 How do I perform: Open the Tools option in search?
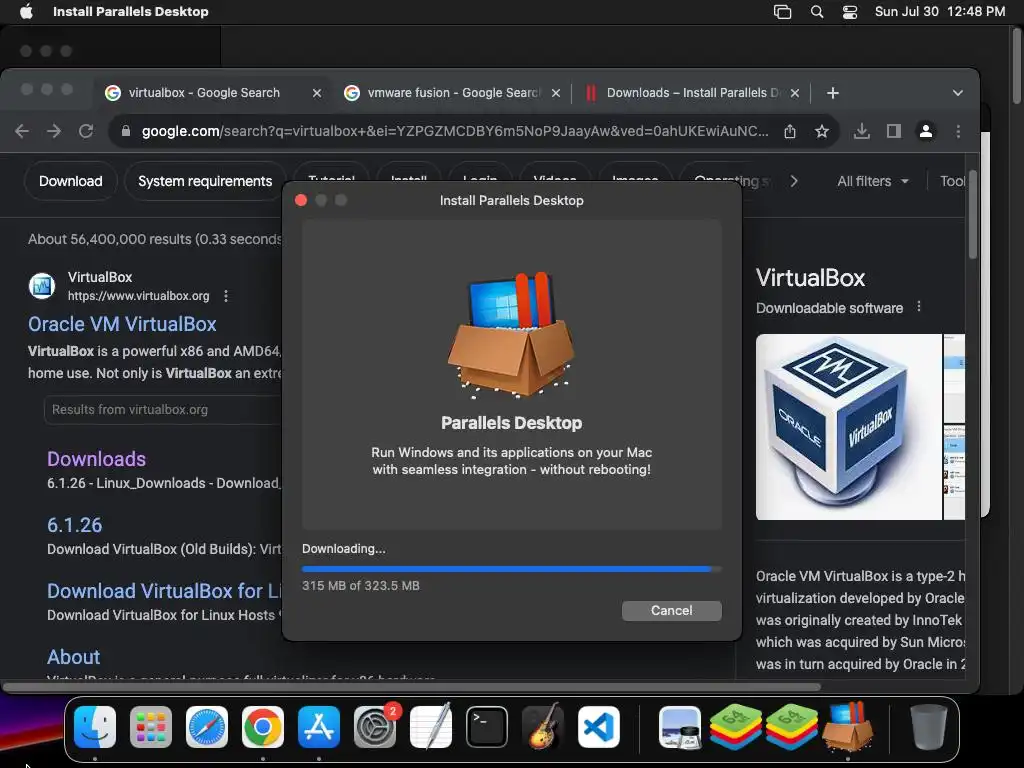[952, 181]
